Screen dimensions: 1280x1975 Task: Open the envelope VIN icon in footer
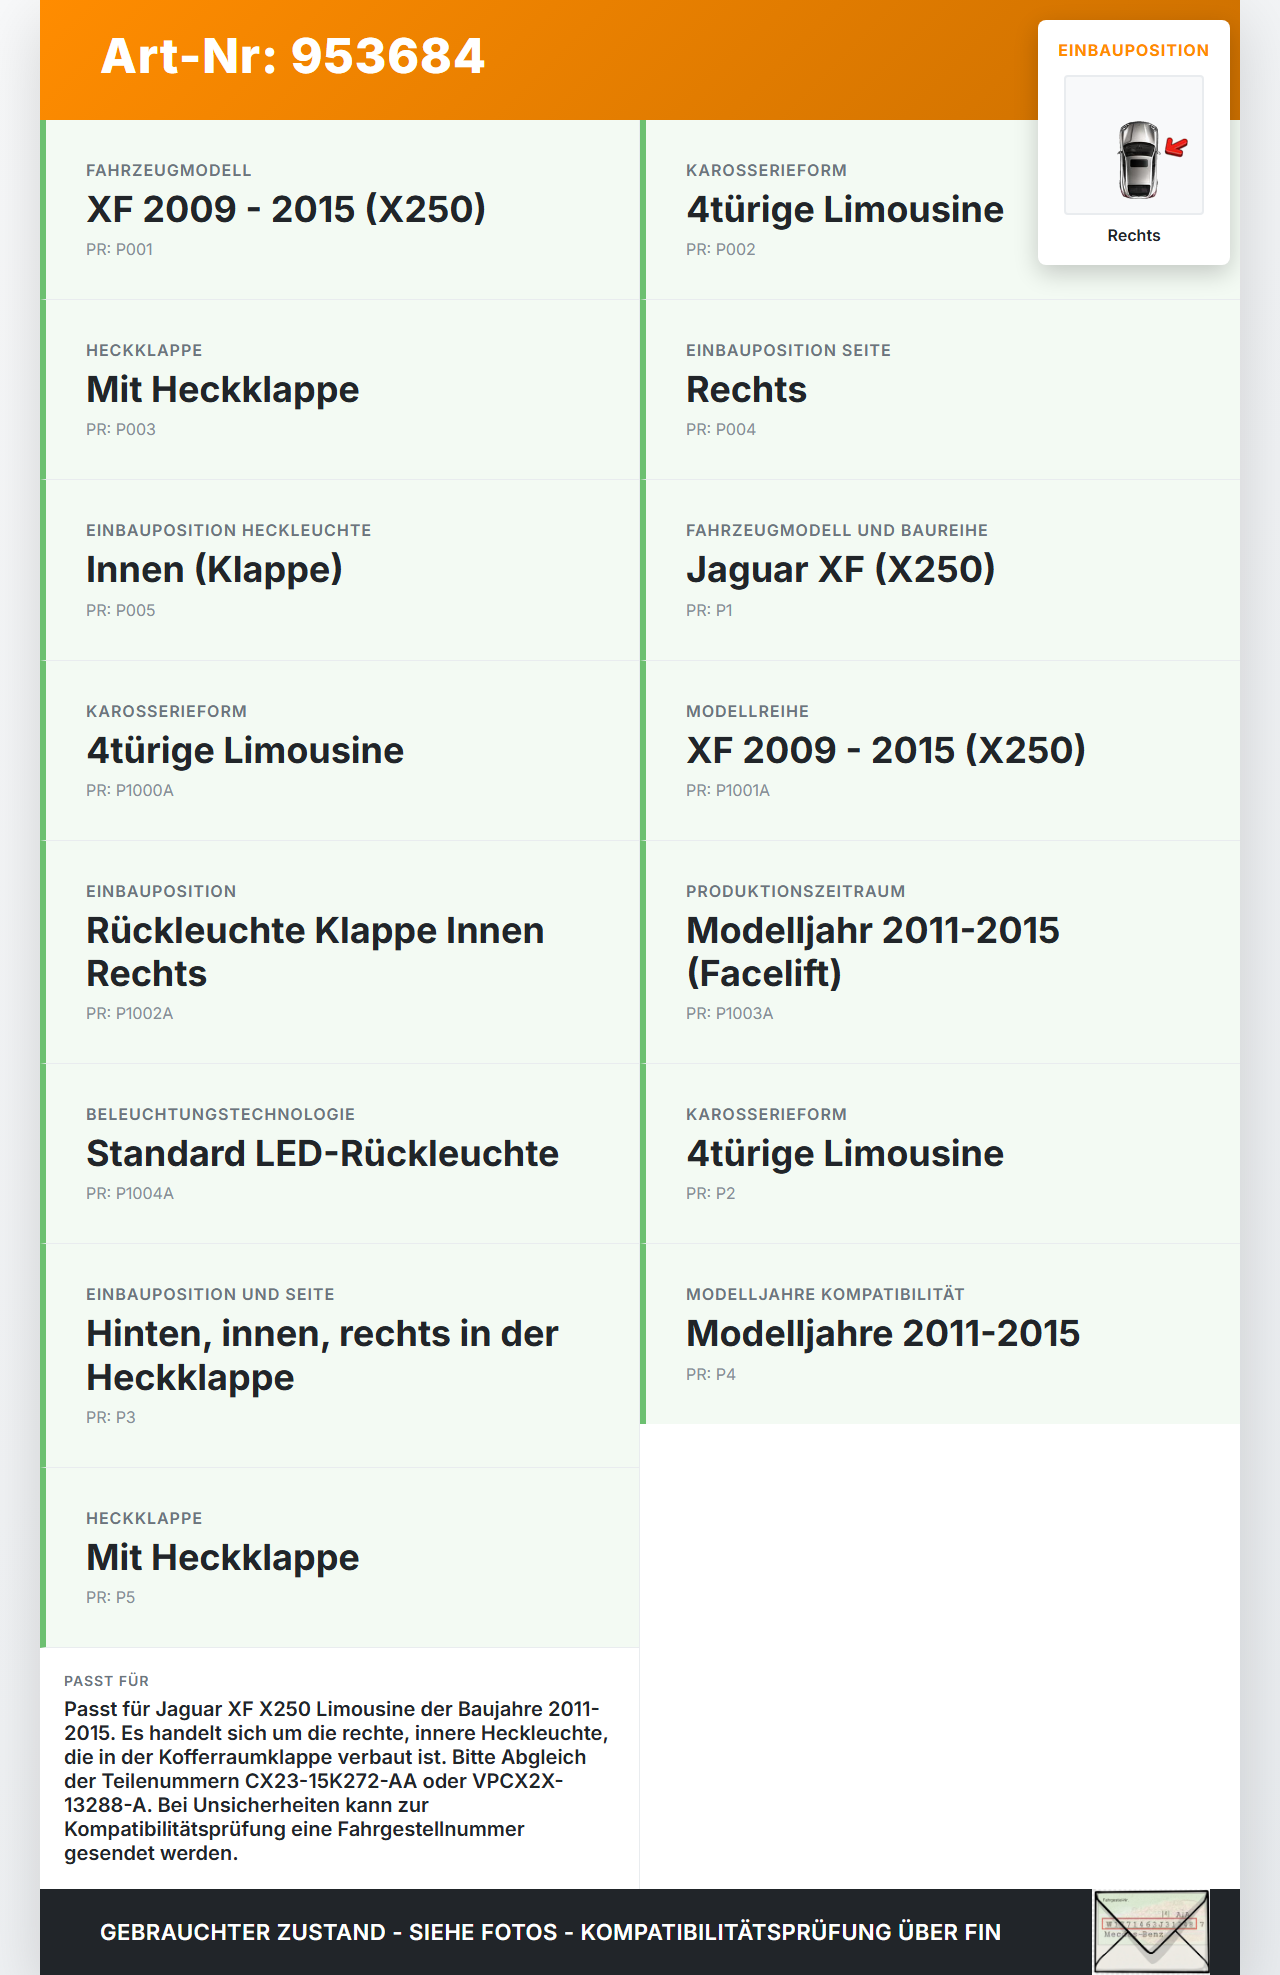point(1151,1931)
